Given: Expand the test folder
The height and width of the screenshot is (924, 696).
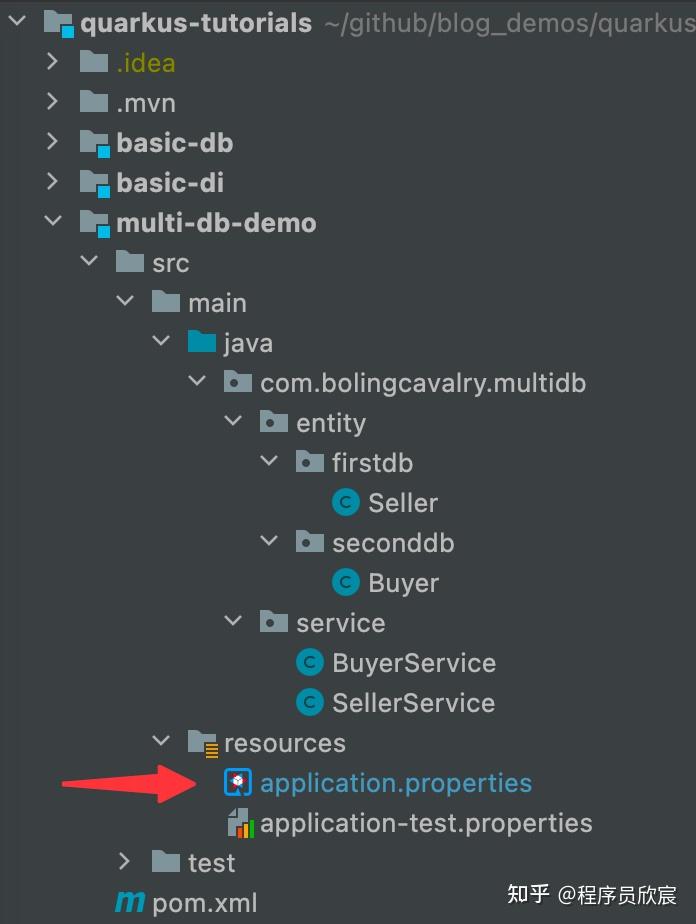Looking at the screenshot, I should [x=124, y=862].
